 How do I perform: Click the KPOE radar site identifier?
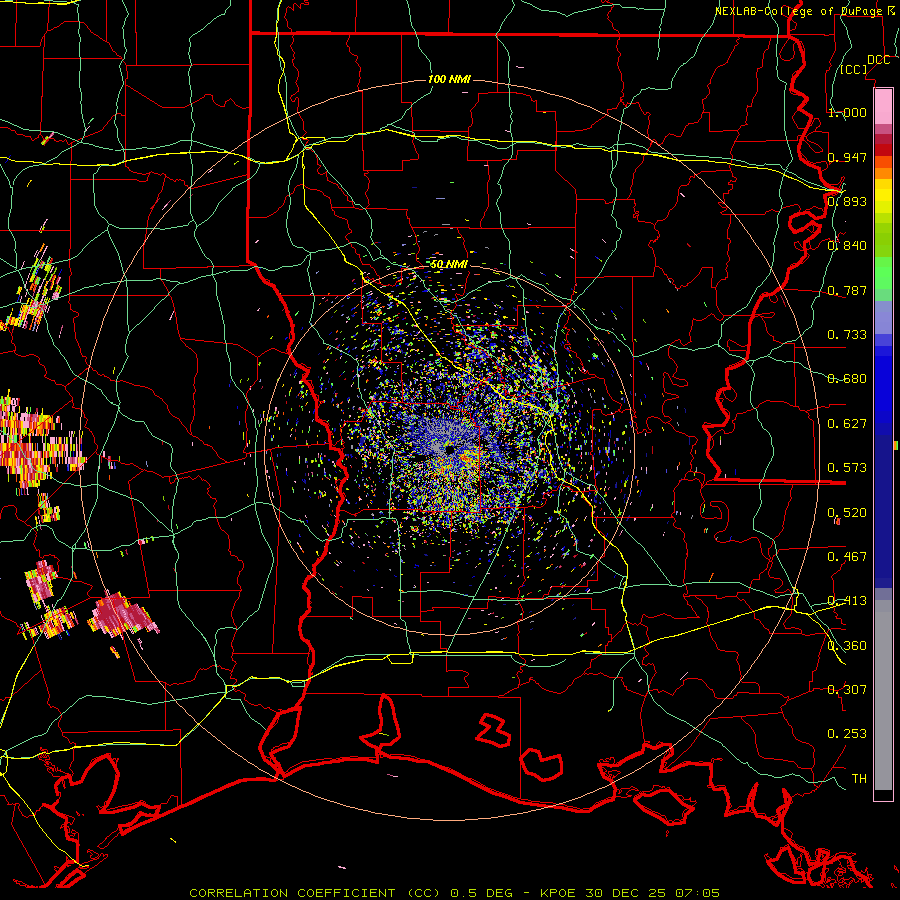pos(560,893)
